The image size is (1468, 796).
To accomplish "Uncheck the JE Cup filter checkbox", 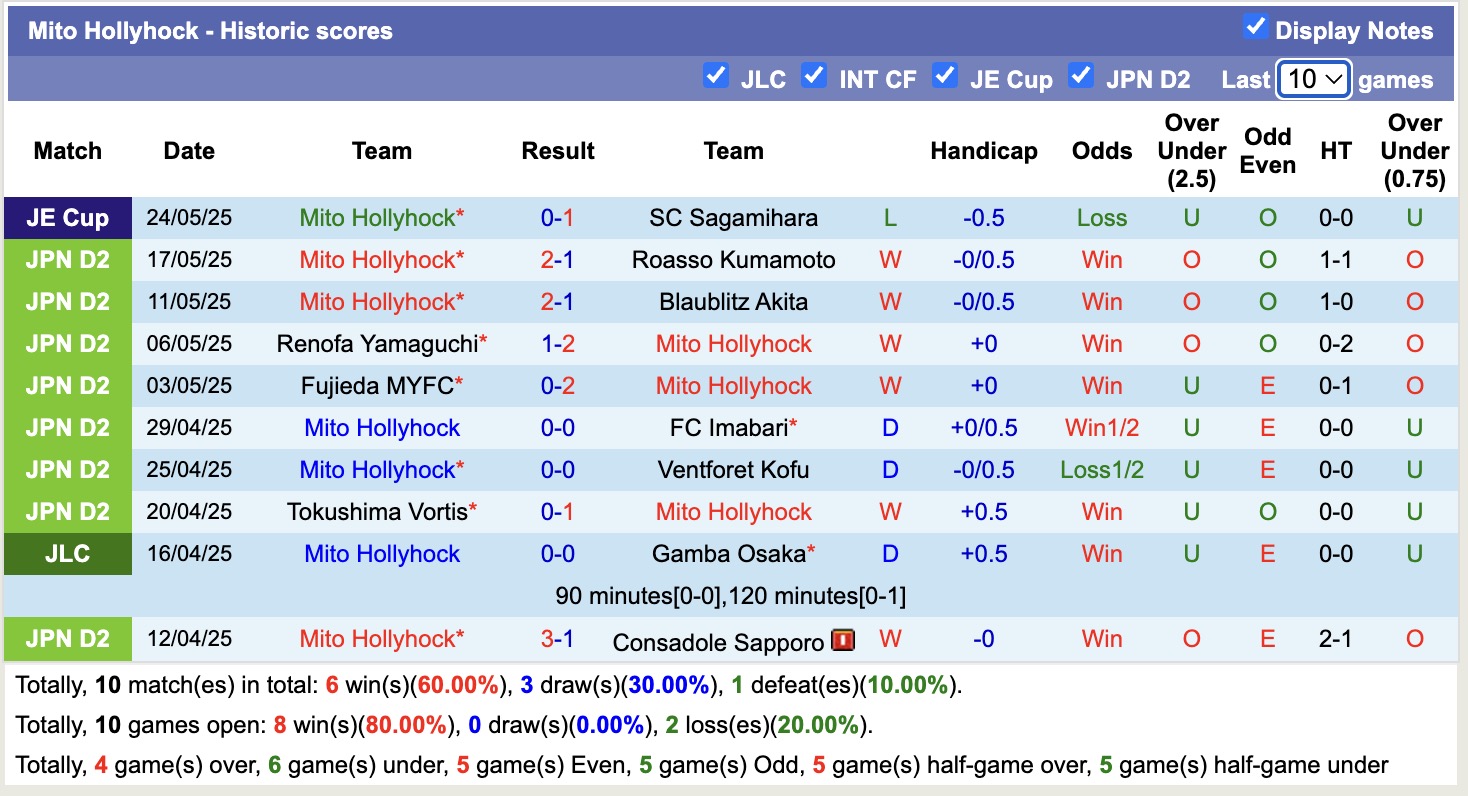I will coord(943,76).
